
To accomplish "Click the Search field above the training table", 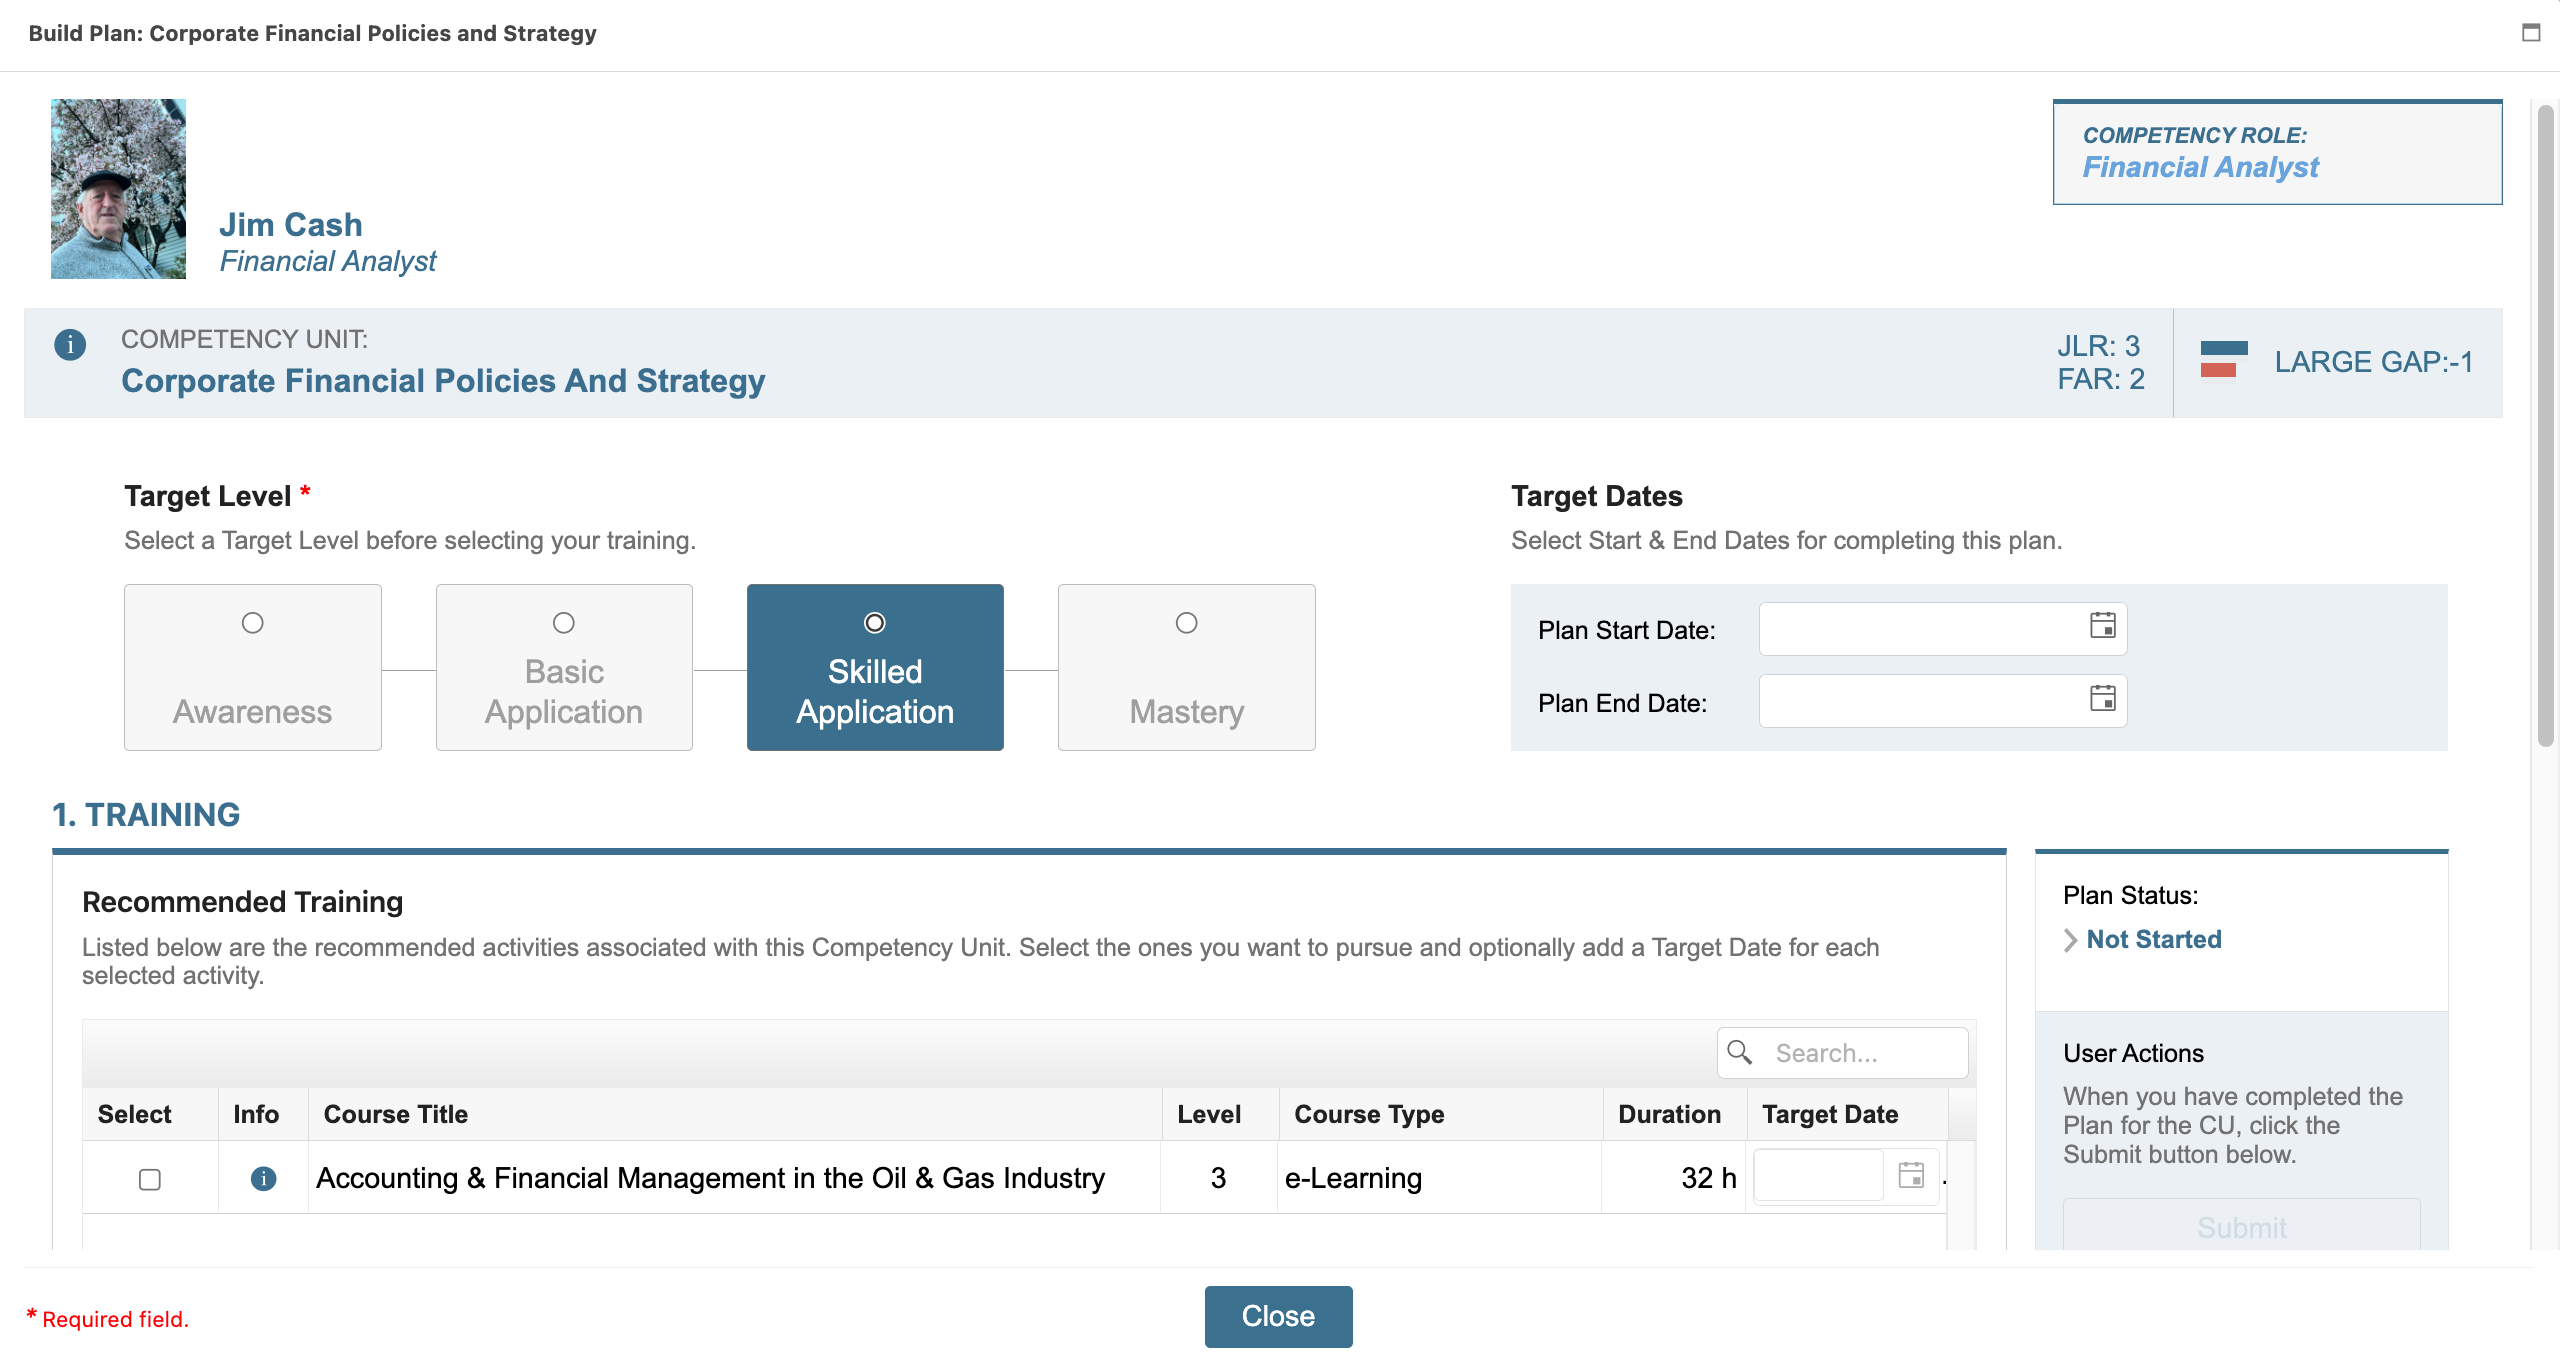I will 1860,1052.
